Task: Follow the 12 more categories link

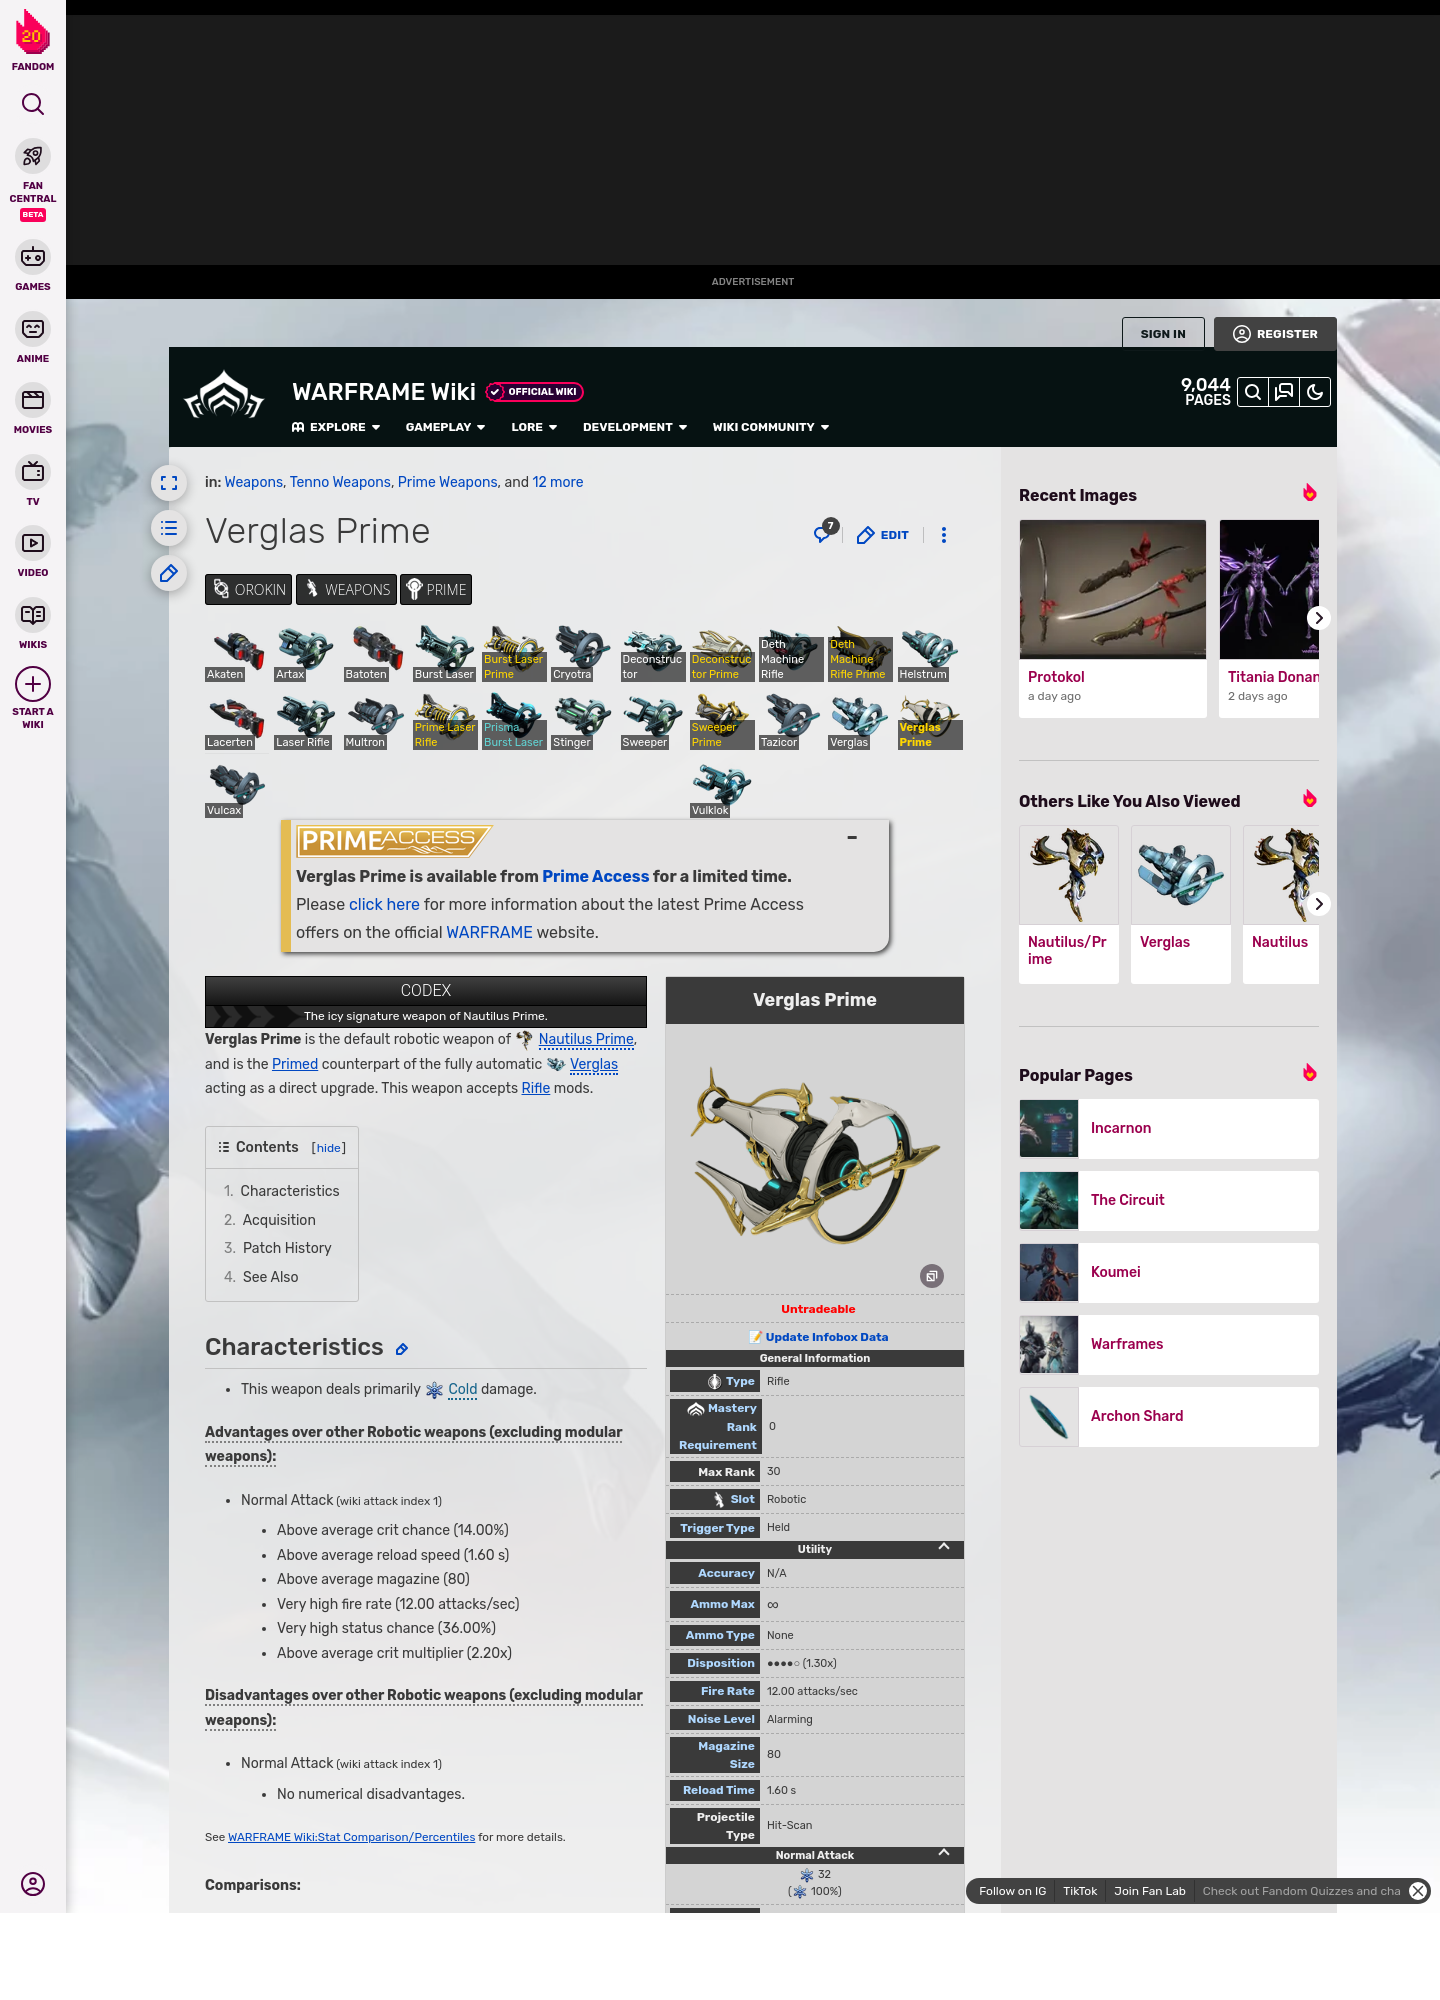Action: pos(558,482)
